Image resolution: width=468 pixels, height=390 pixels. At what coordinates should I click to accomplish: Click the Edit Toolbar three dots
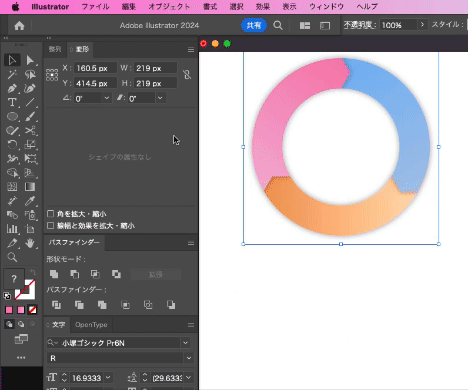pyautogui.click(x=21, y=358)
